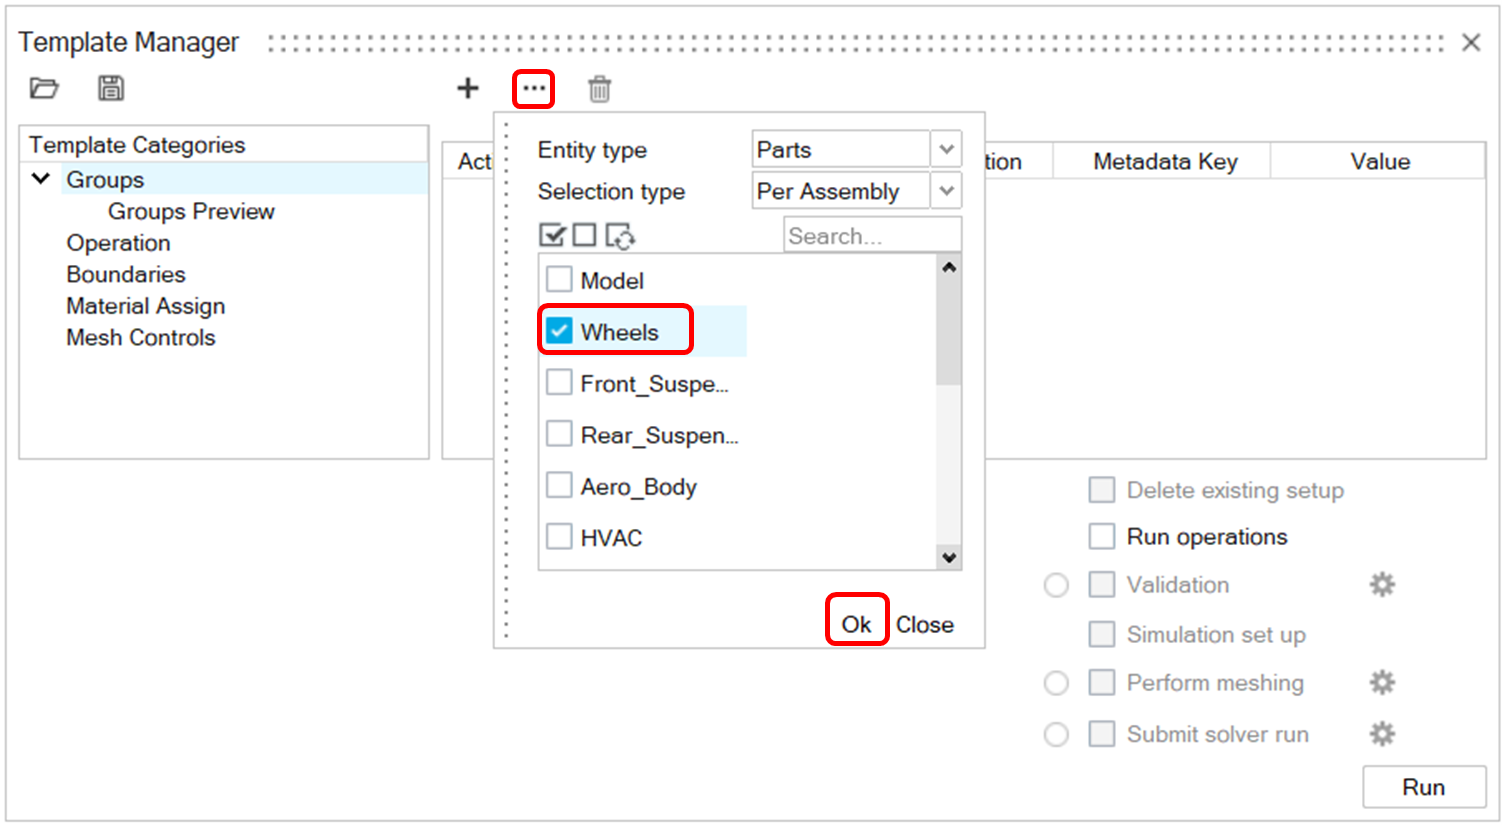The image size is (1502, 825).
Task: Enable the Aero_Body checkbox
Action: click(x=560, y=487)
